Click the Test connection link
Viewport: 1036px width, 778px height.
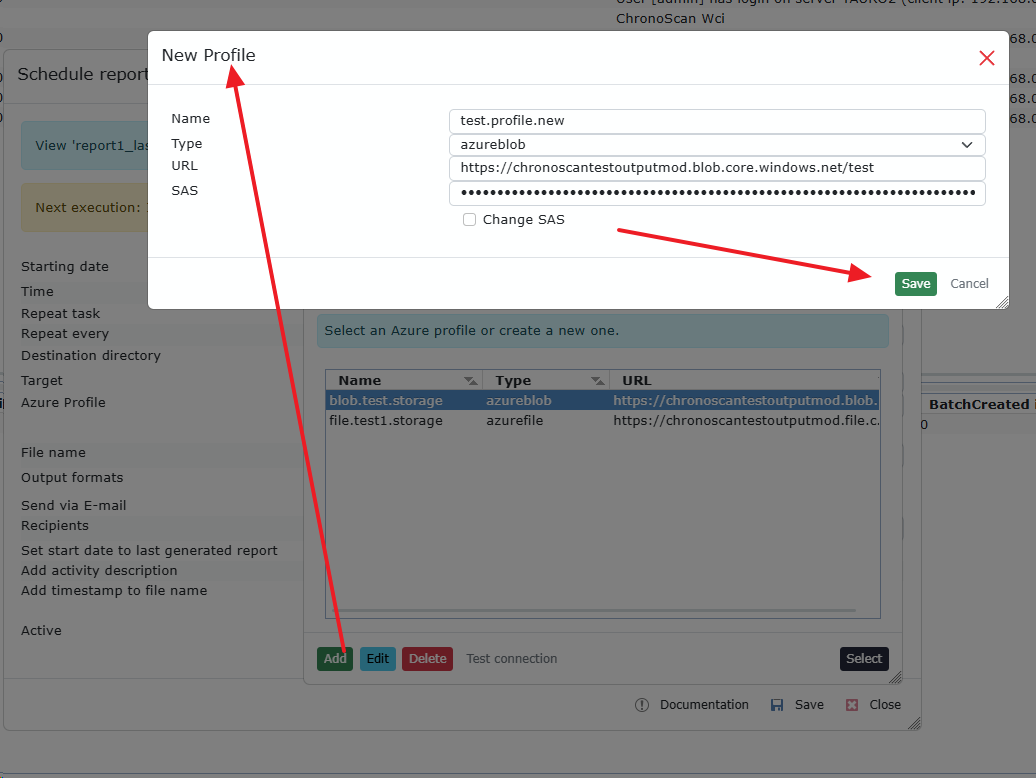coord(511,659)
